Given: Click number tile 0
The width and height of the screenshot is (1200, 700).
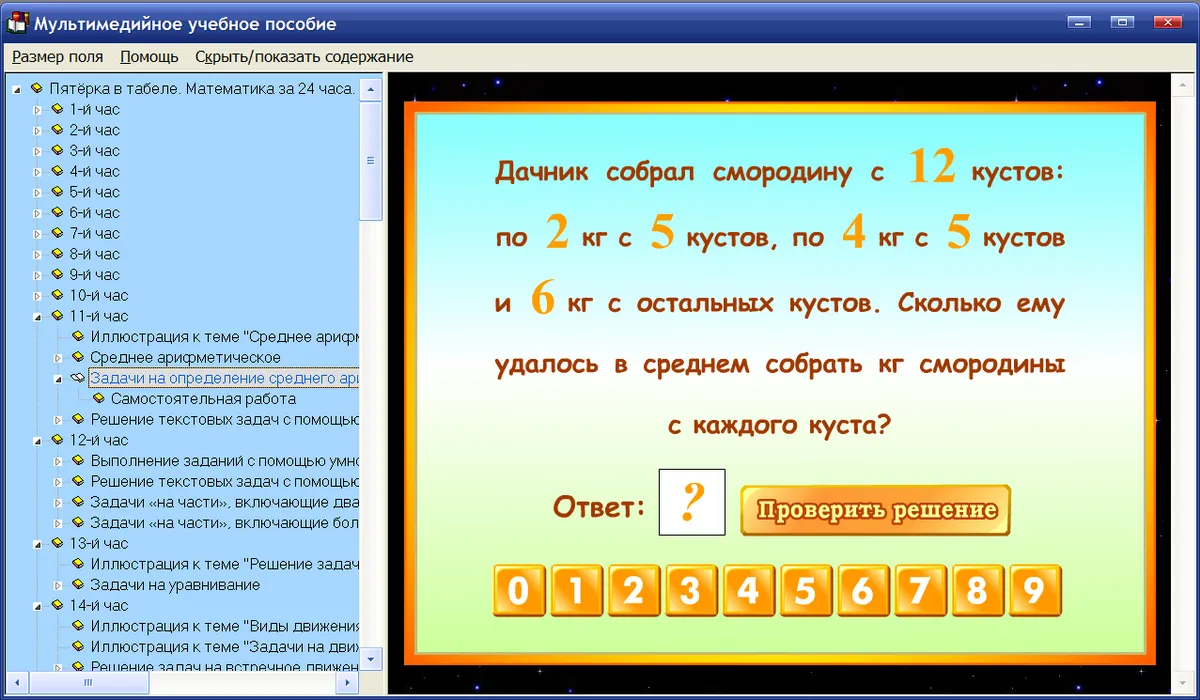Looking at the screenshot, I should 518,591.
